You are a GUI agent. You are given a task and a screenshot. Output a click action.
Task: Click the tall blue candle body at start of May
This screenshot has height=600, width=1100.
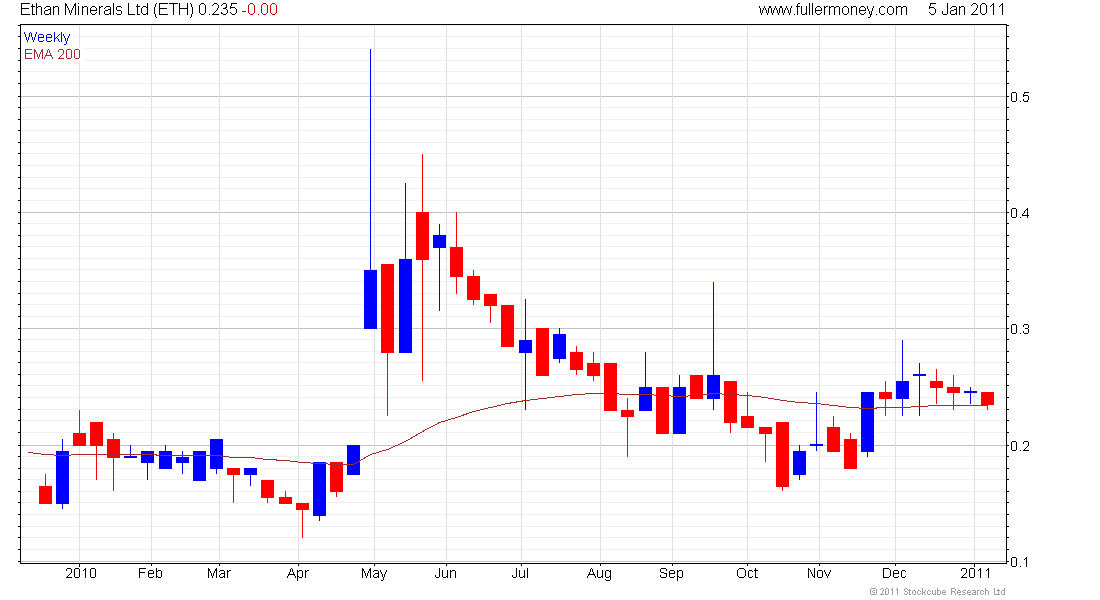[x=370, y=300]
